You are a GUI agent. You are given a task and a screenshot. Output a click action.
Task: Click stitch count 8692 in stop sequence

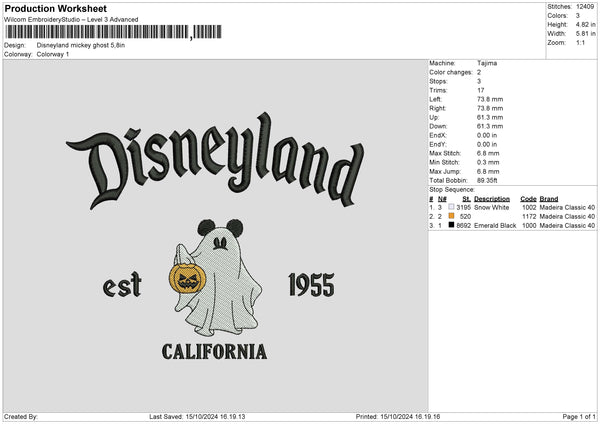(463, 226)
